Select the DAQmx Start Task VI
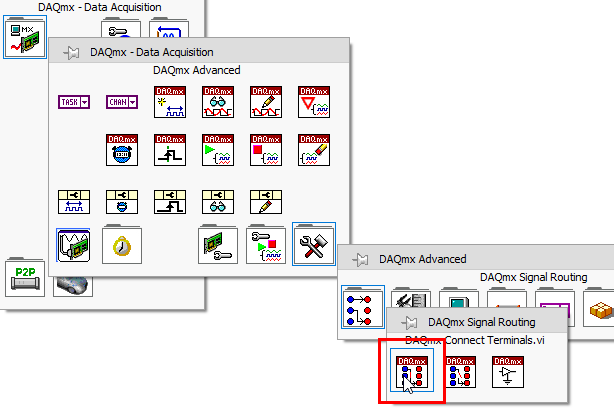The image size is (614, 418). point(218,150)
